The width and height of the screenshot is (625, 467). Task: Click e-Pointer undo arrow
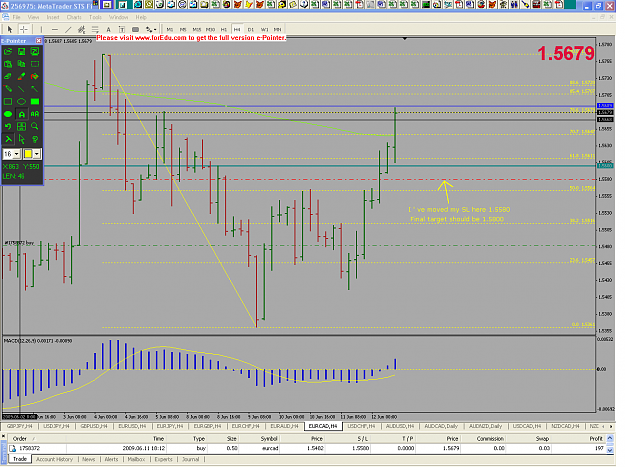point(8,127)
